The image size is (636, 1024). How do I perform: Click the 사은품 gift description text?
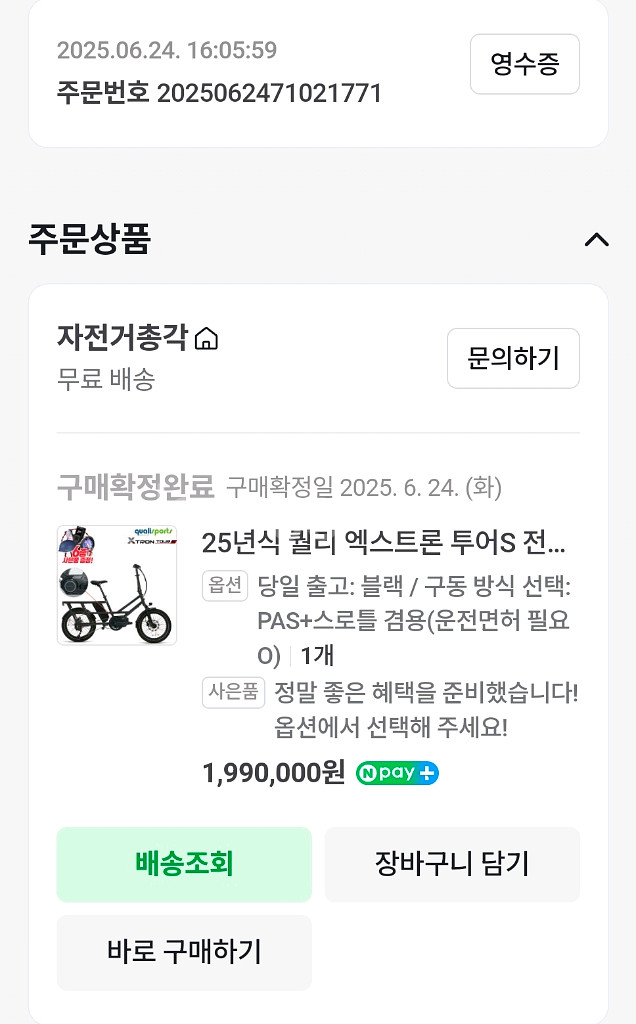point(426,709)
